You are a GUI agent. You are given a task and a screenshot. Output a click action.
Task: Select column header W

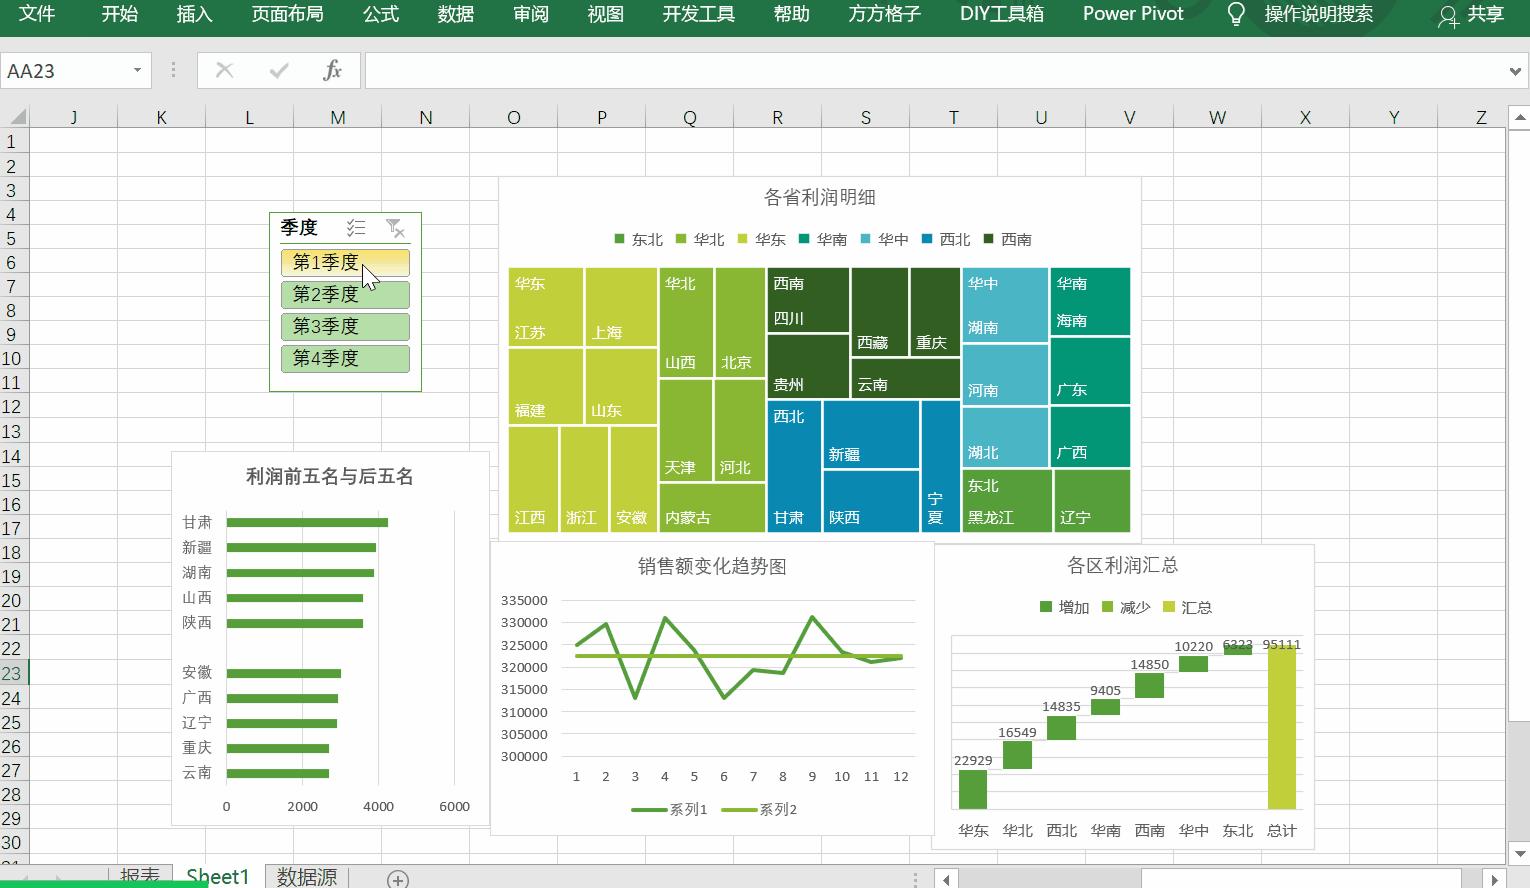coord(1217,117)
